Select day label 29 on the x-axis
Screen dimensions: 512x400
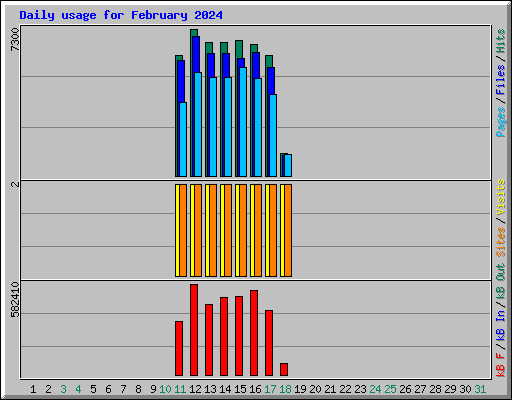450,389
